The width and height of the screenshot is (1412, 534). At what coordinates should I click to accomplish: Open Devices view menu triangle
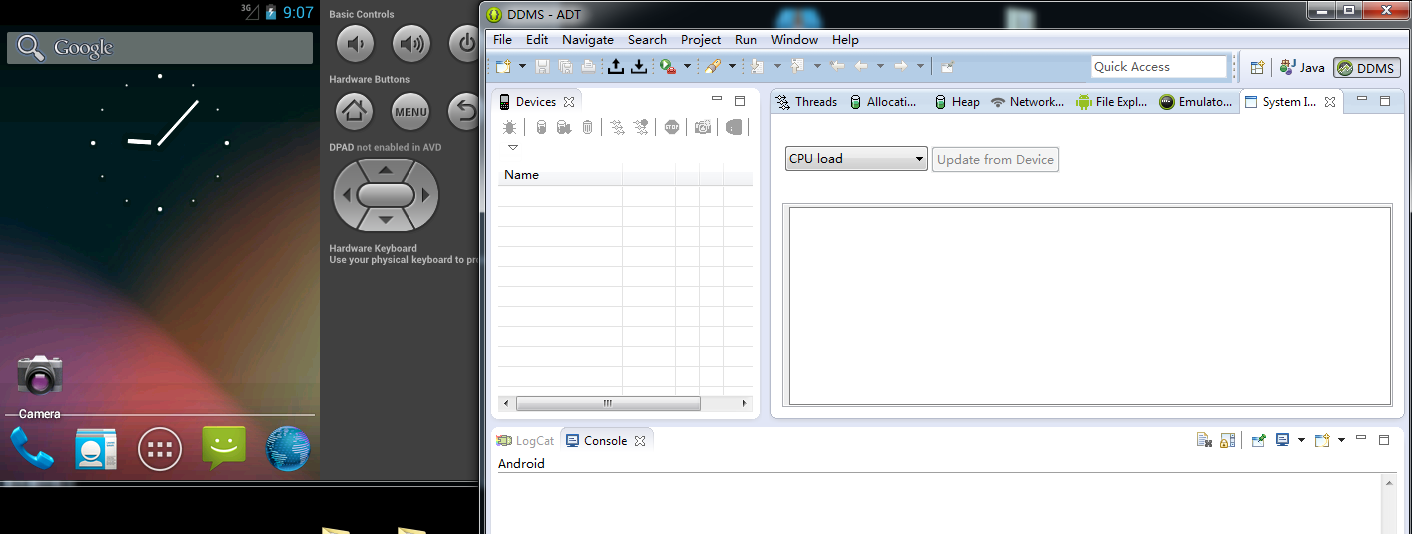point(513,147)
